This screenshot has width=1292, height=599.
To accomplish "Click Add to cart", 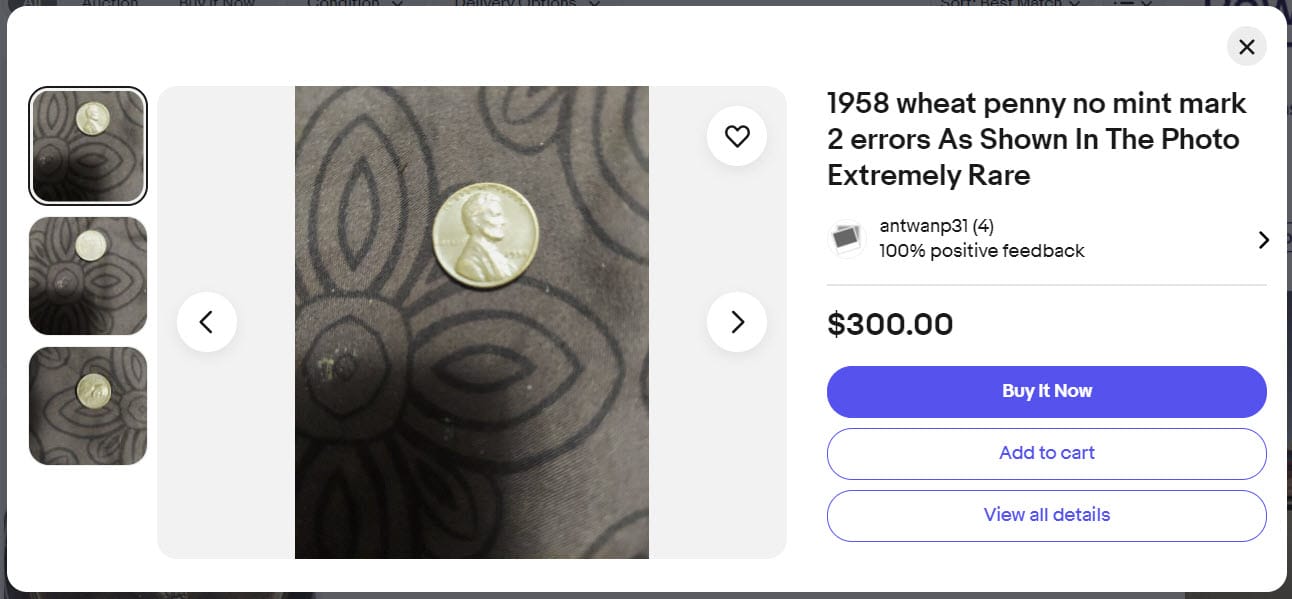I will (1046, 453).
